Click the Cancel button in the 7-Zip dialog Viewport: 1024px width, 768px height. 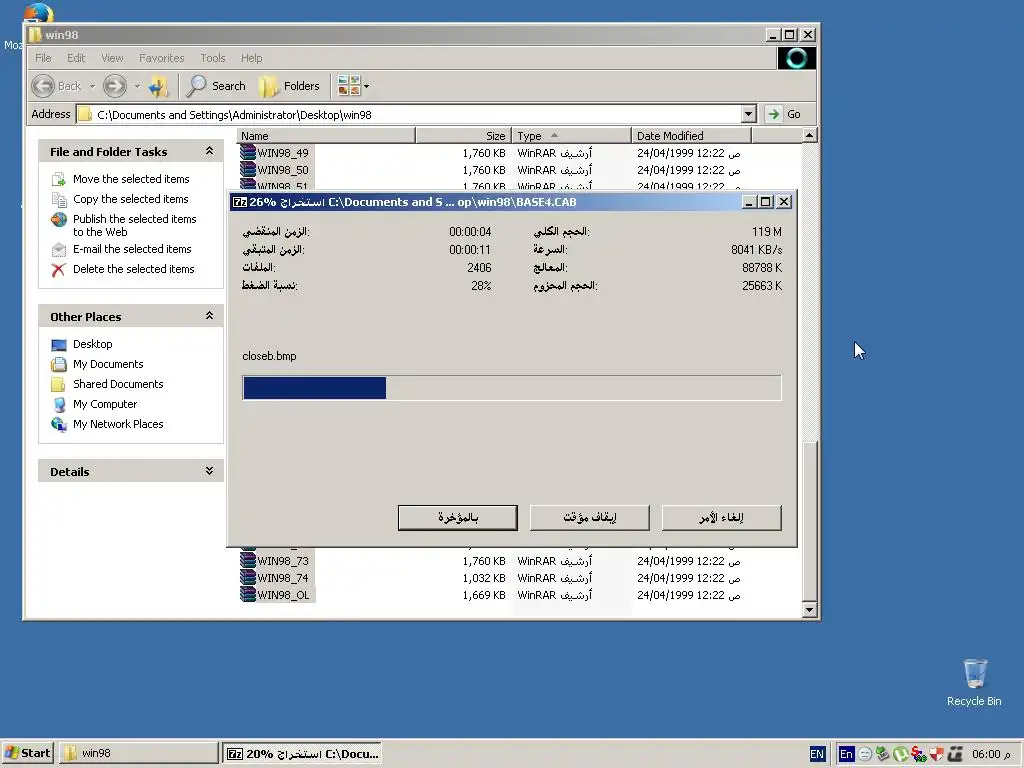722,518
